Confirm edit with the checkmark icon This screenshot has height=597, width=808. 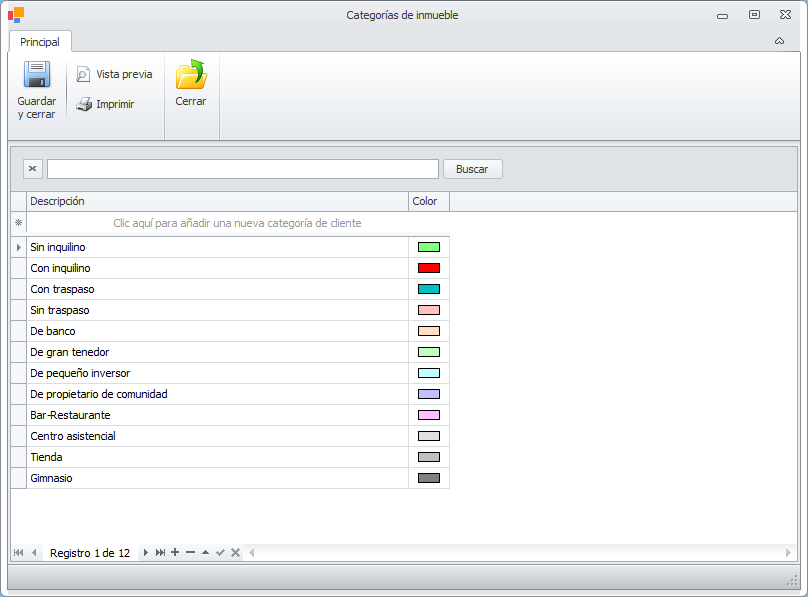(221, 553)
